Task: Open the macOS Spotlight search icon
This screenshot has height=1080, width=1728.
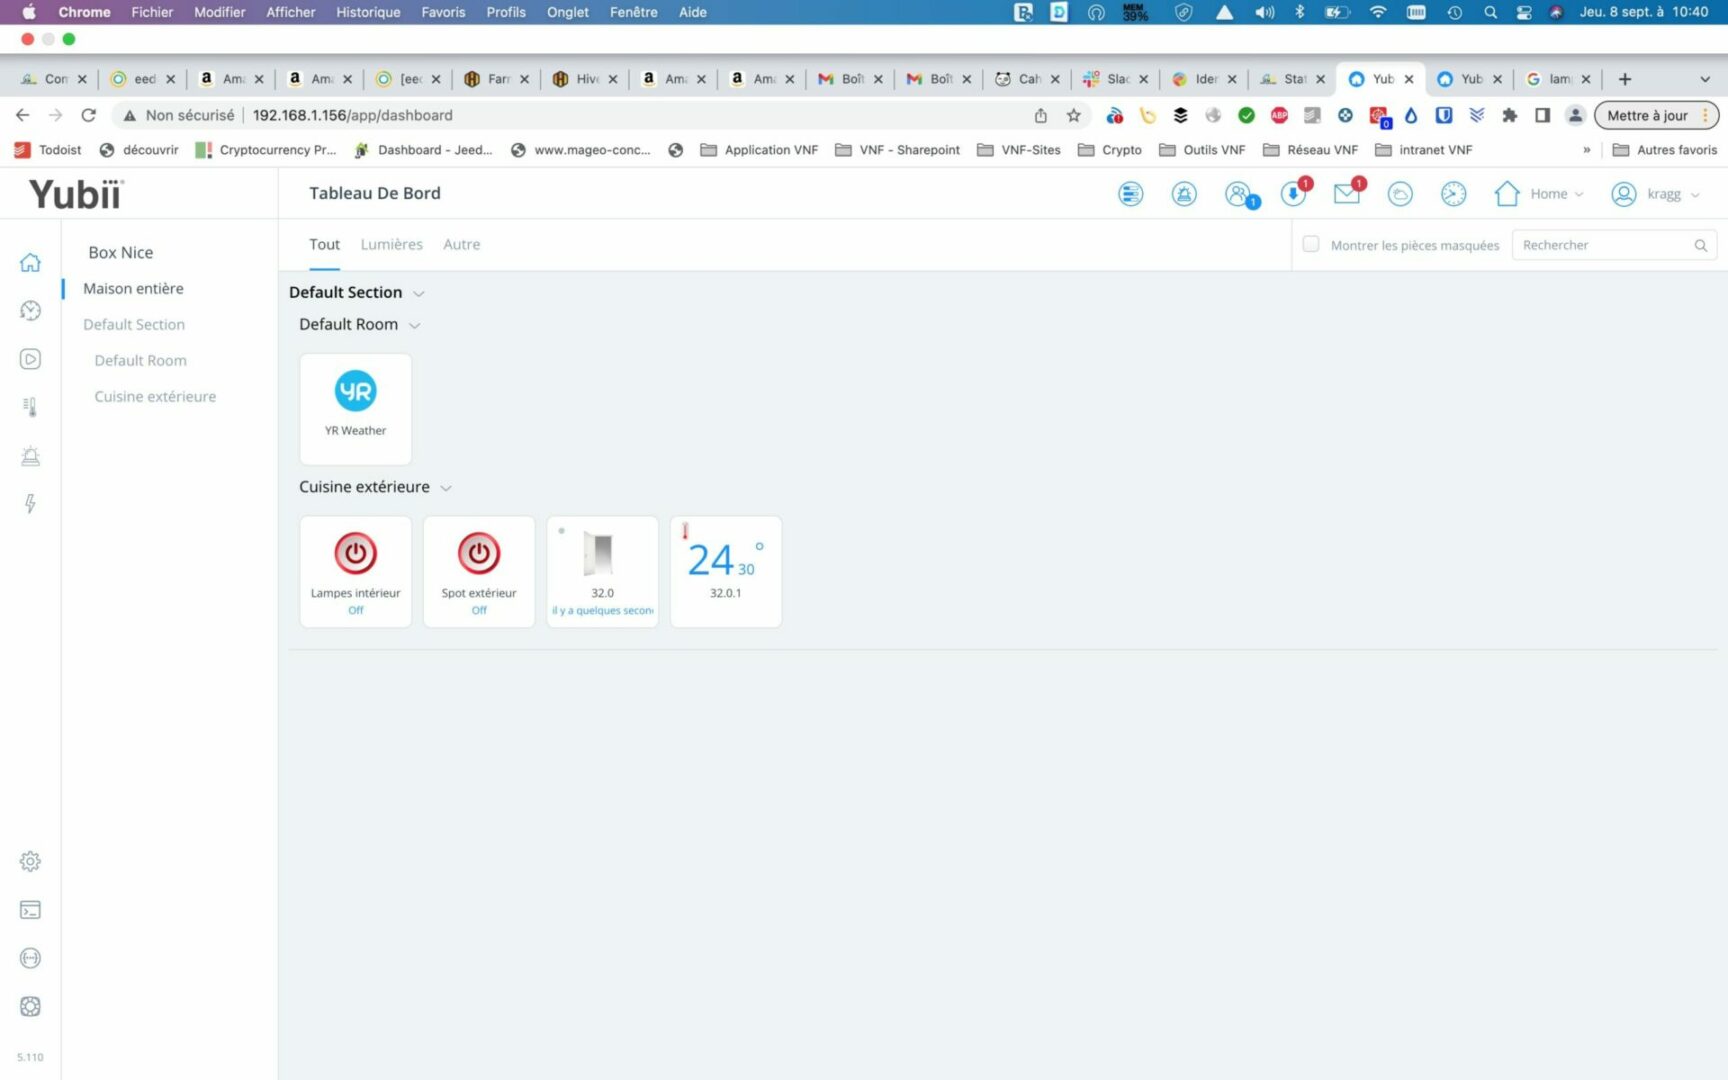Action: tap(1490, 12)
